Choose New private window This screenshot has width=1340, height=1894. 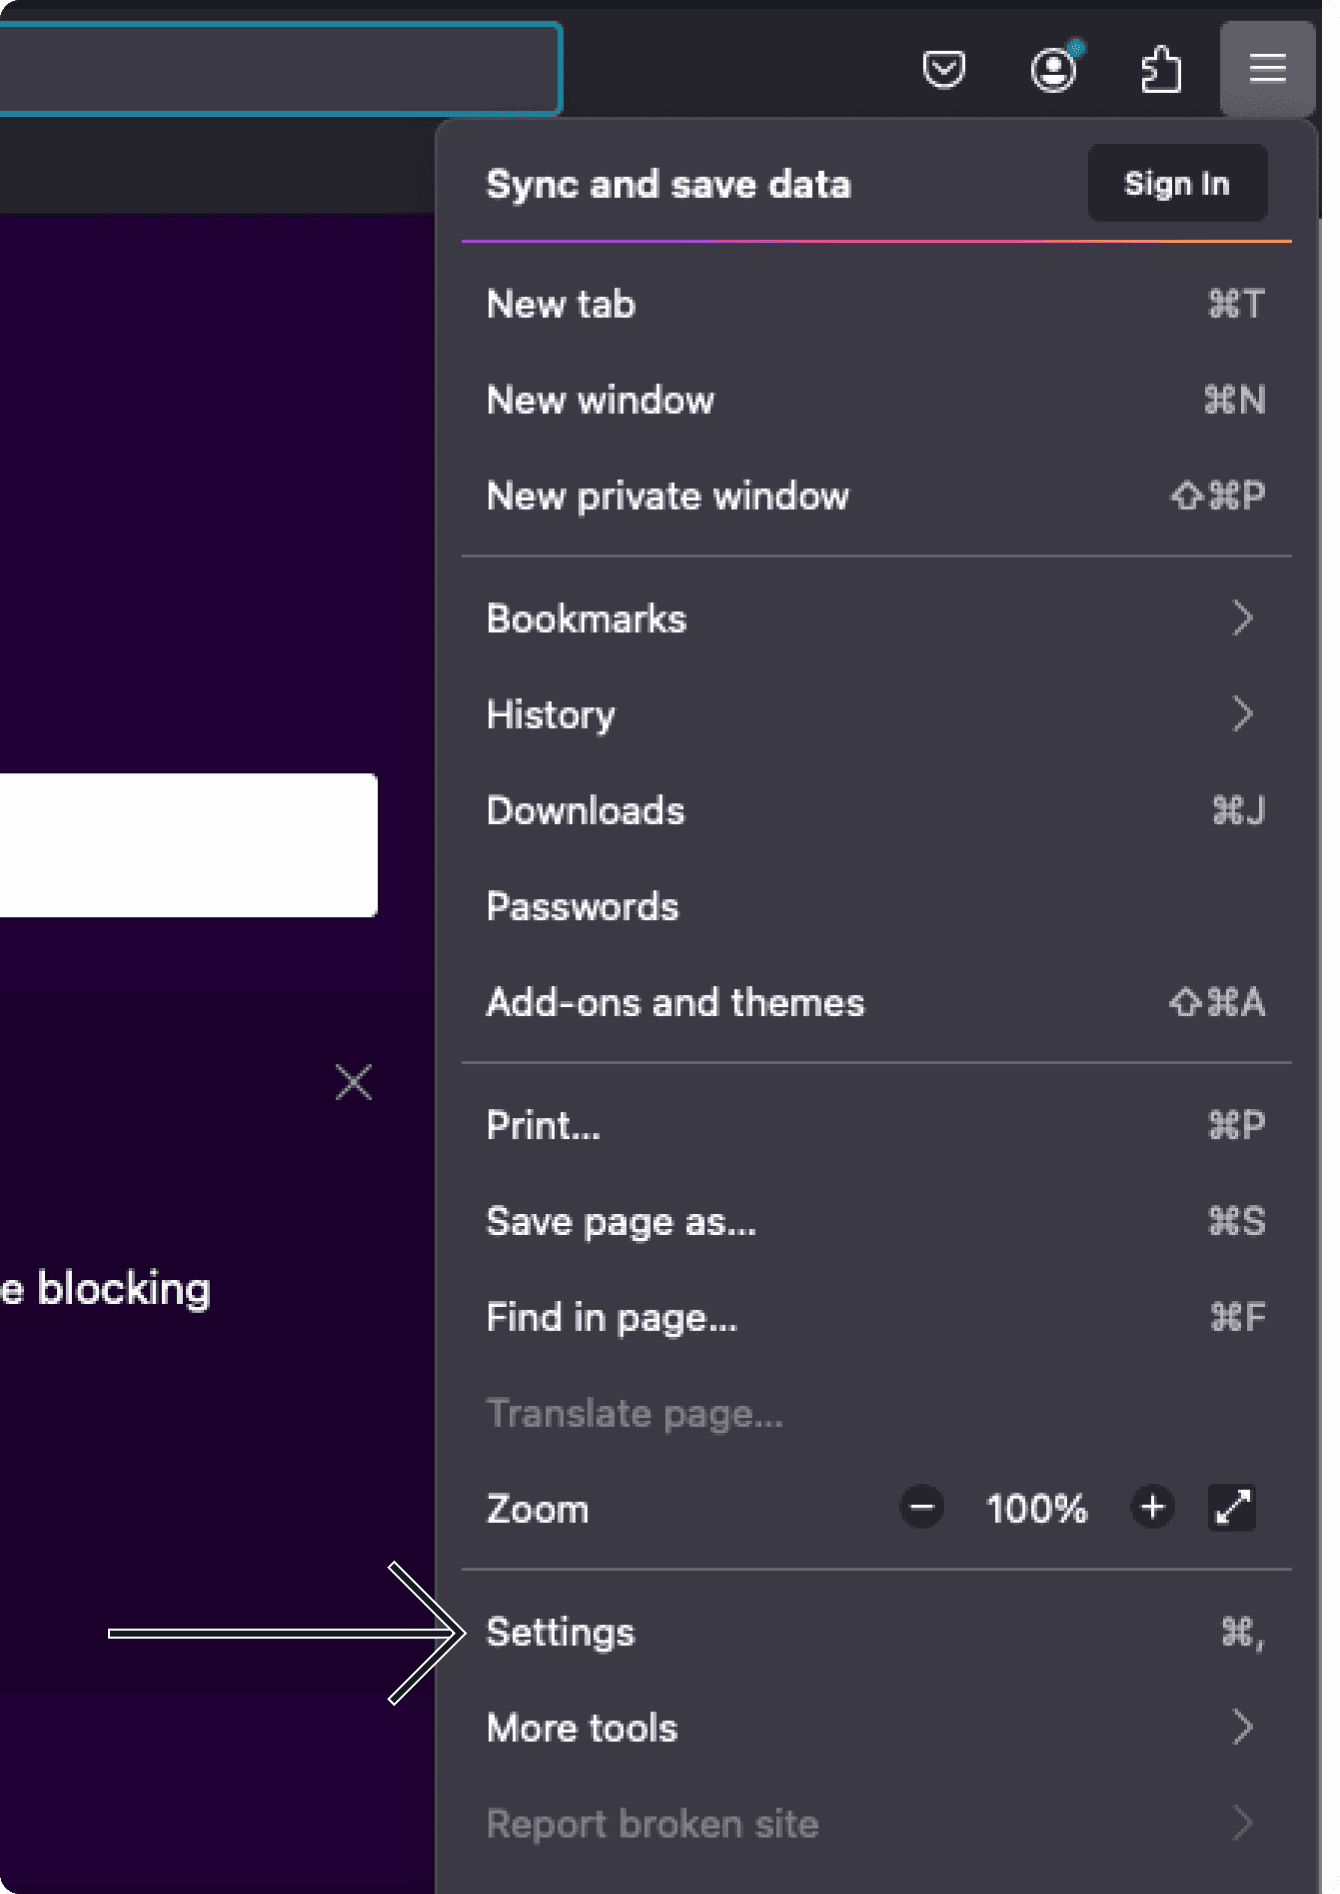tap(875, 496)
